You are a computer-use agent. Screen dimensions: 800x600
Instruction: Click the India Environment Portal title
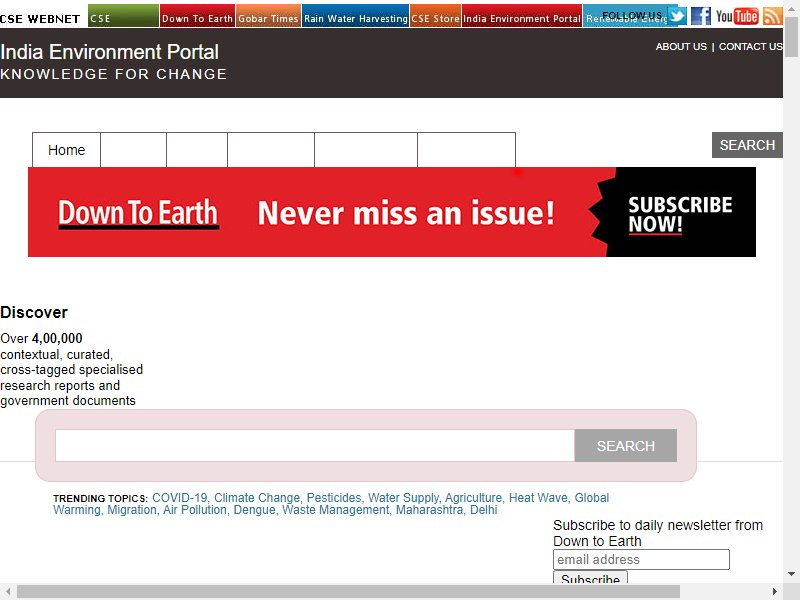point(110,52)
